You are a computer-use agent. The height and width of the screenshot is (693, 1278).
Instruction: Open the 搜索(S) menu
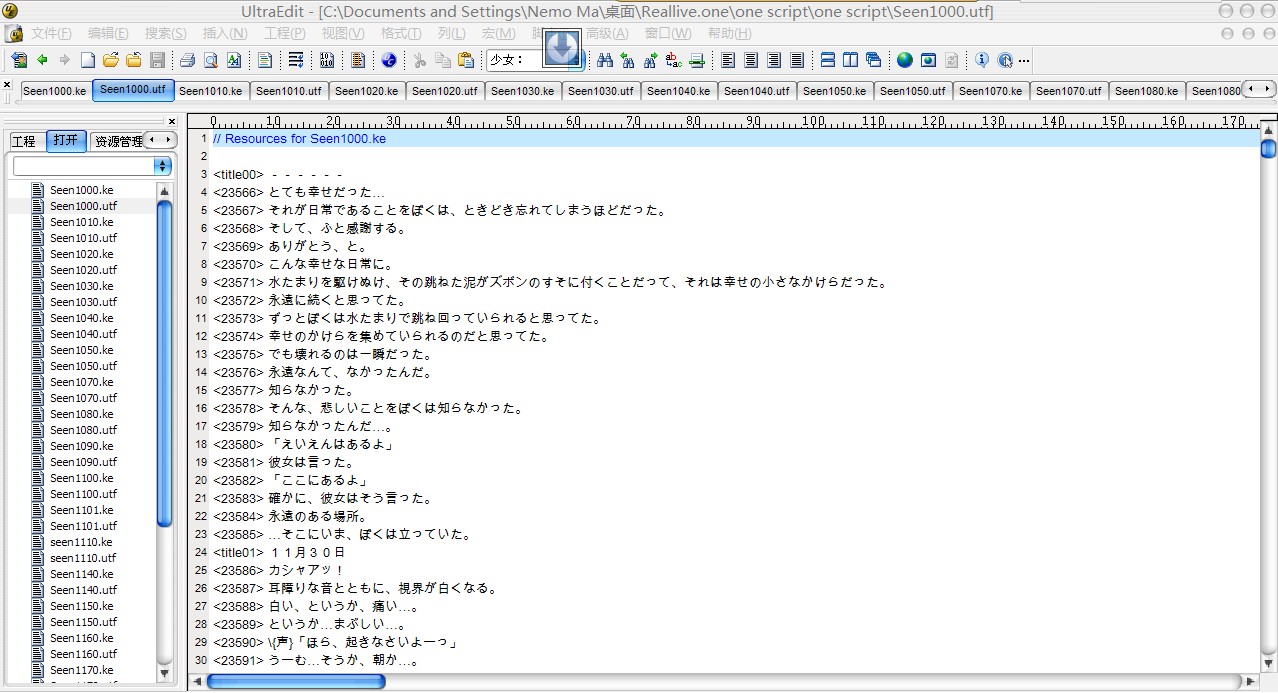(x=165, y=33)
